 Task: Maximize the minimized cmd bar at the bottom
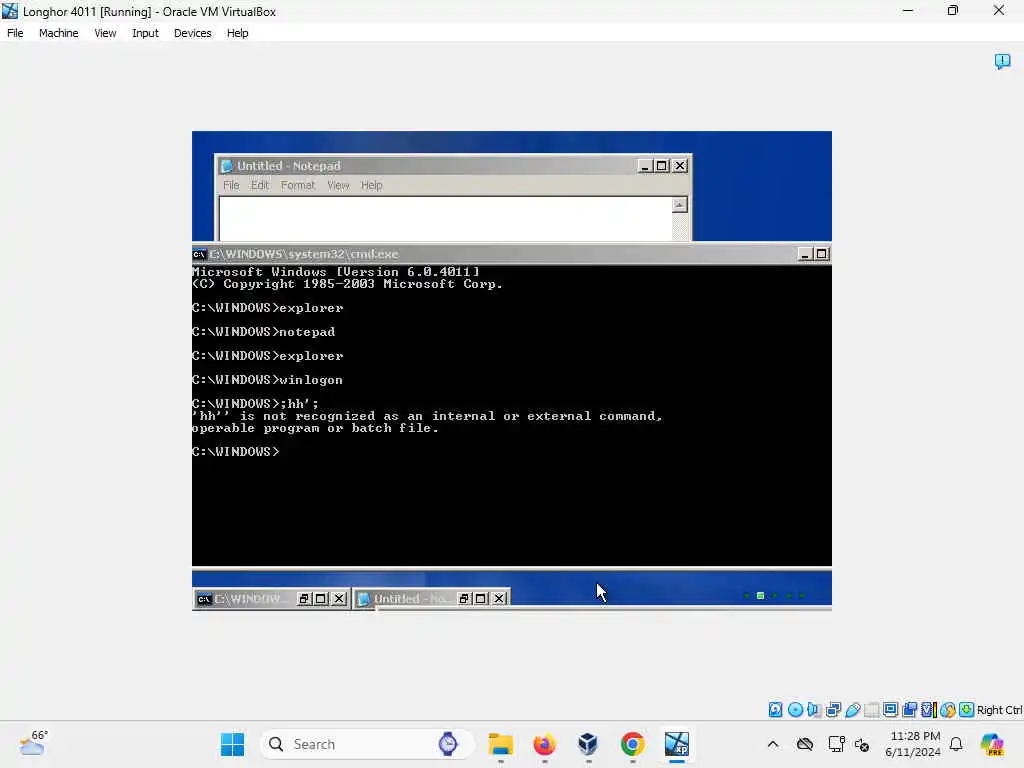(x=321, y=599)
